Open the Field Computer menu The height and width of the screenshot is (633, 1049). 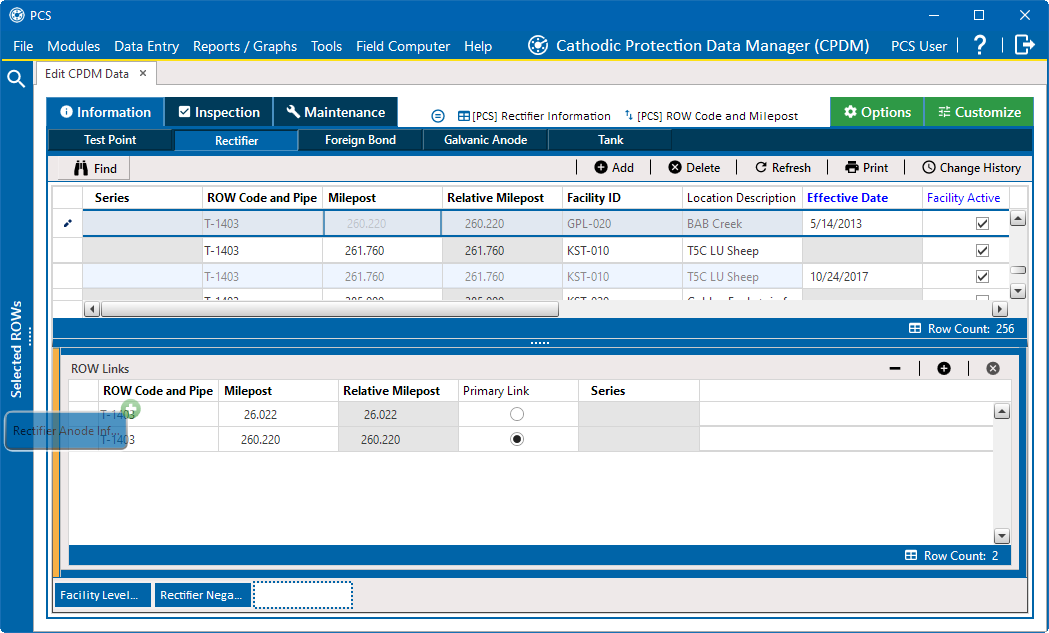[403, 46]
